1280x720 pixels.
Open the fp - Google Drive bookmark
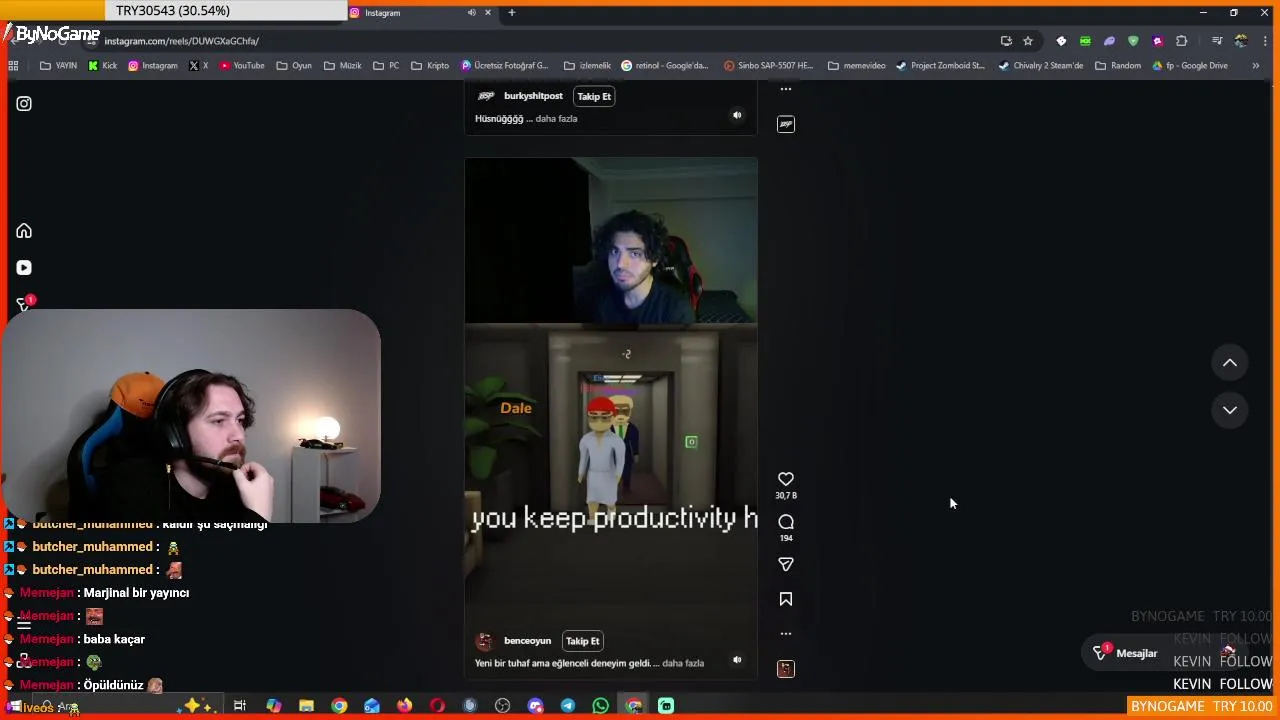tap(1190, 66)
